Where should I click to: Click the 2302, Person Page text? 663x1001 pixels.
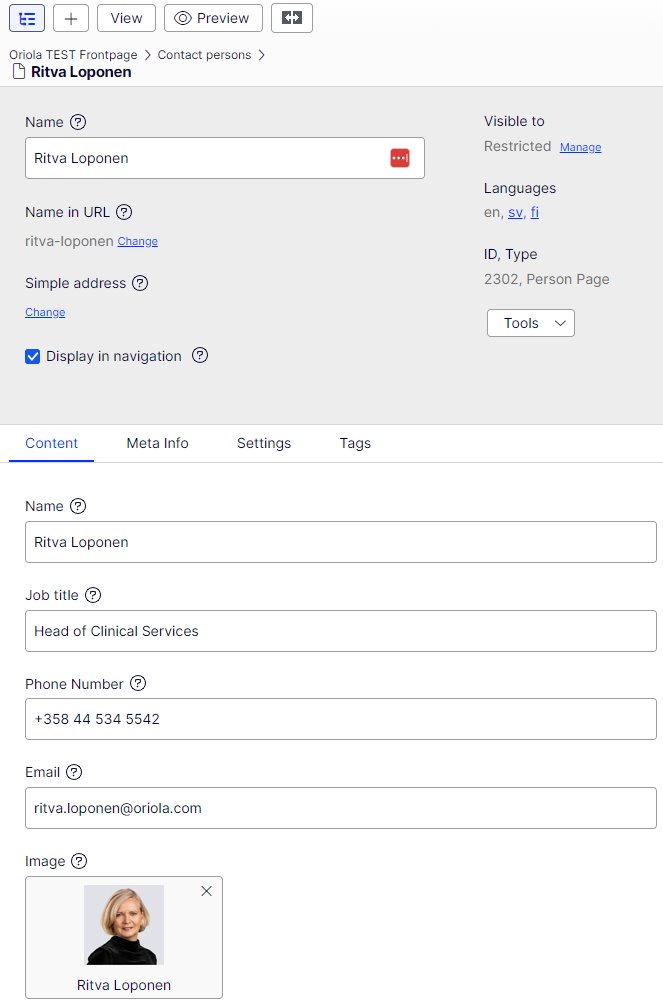point(546,279)
